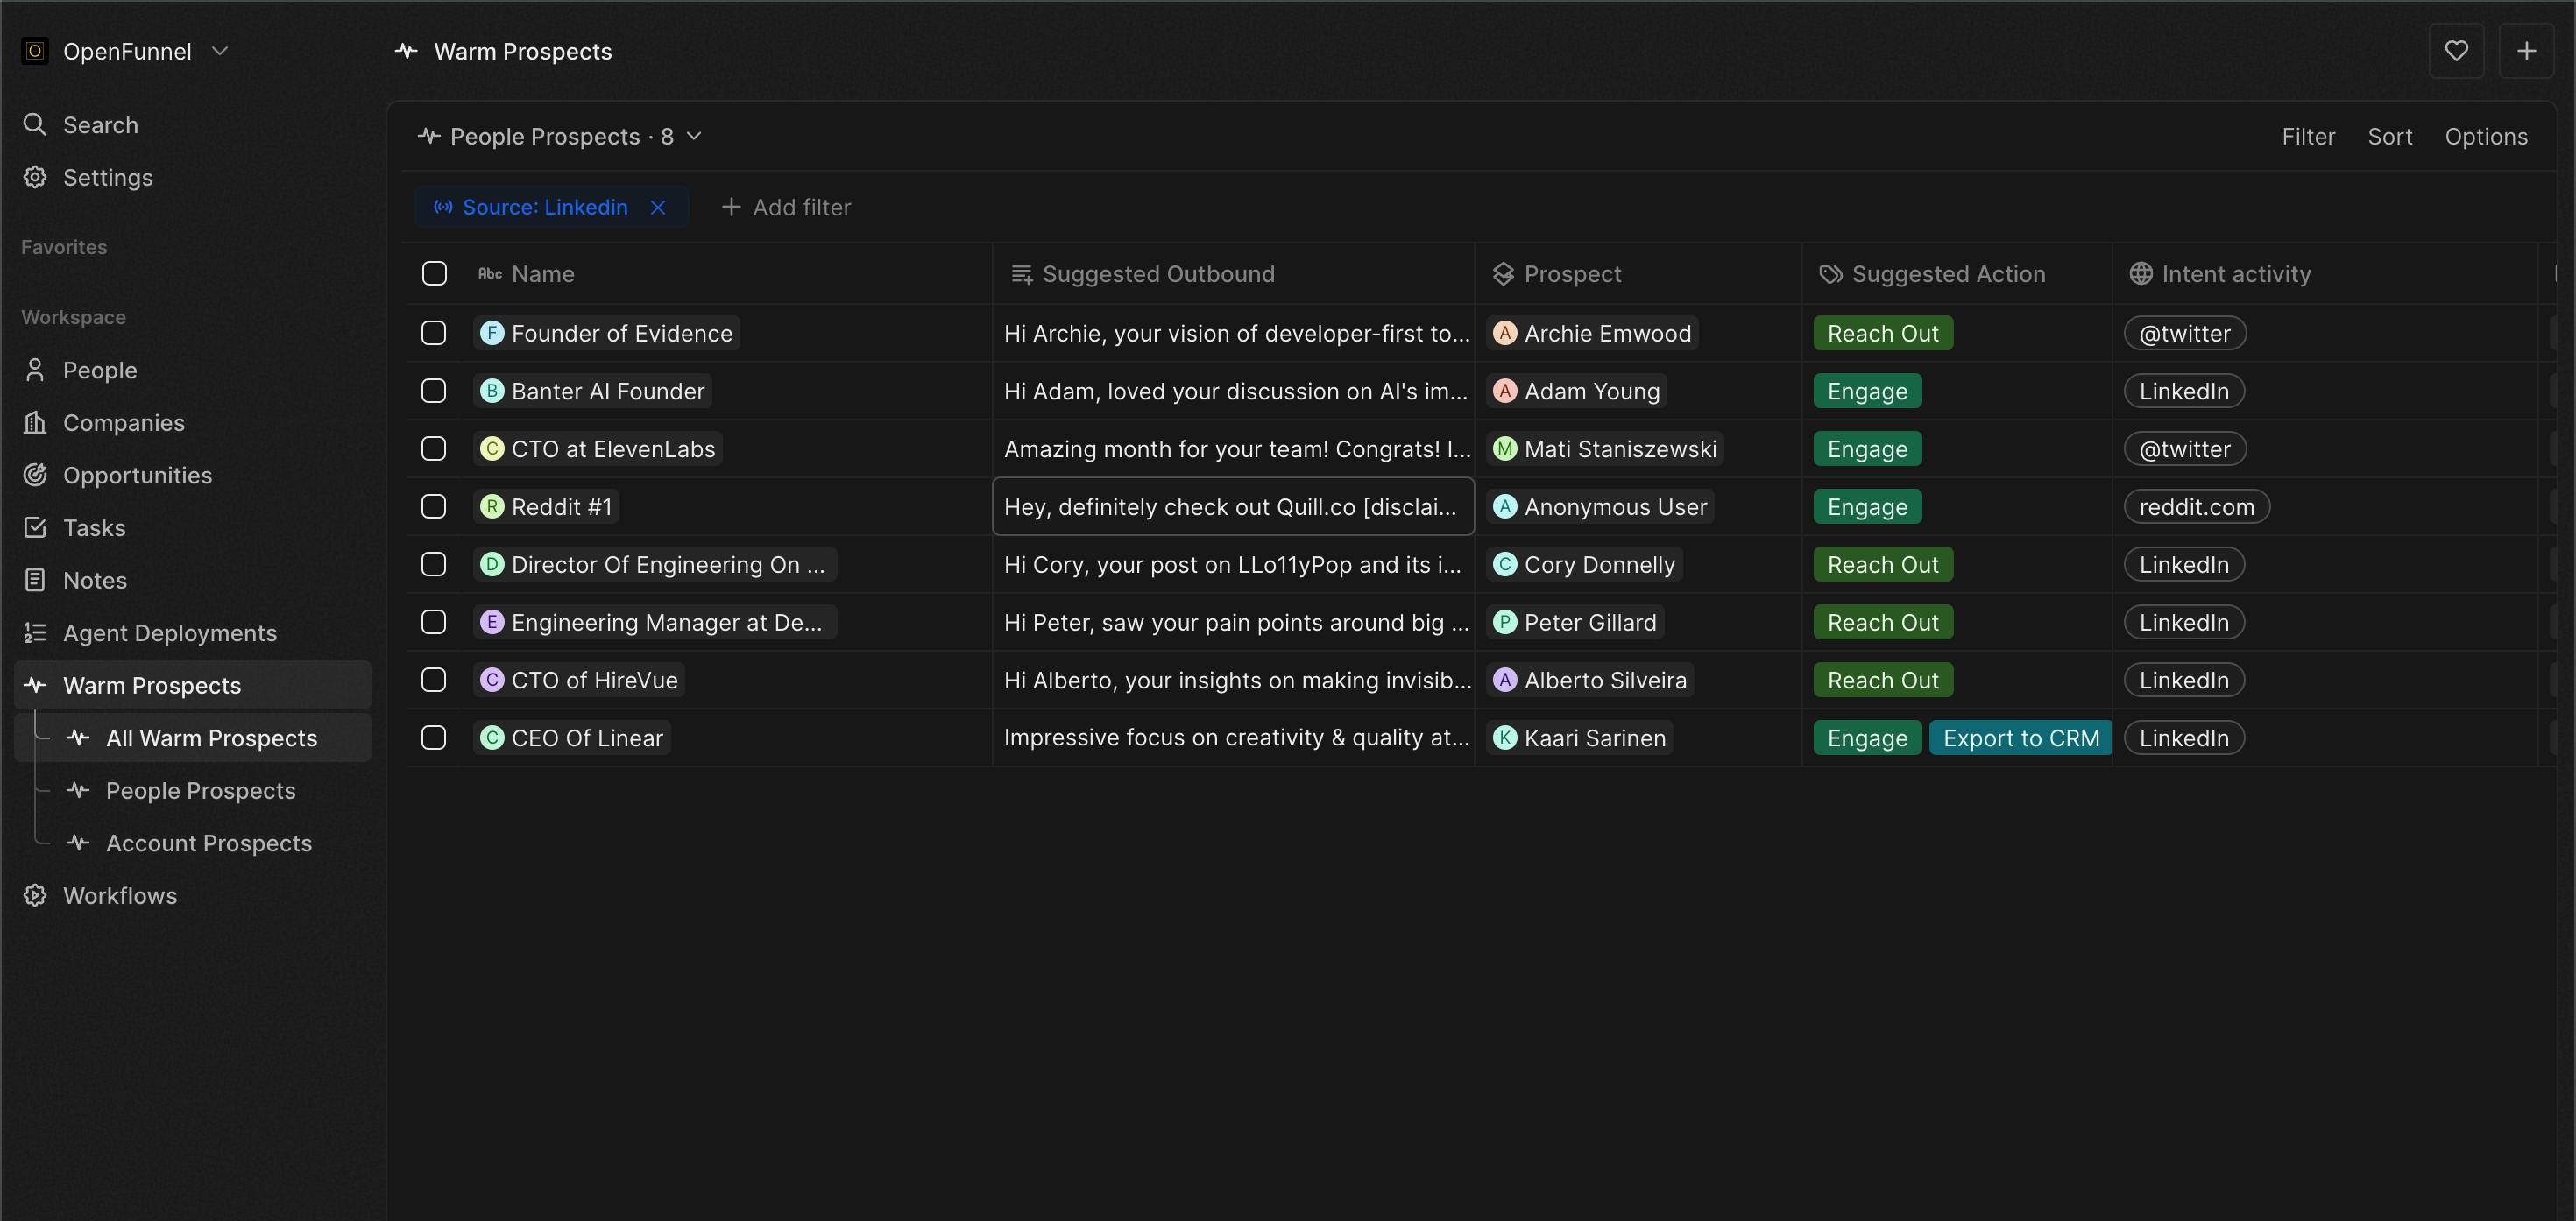2576x1221 pixels.
Task: Select the Director Of Engineering row checkbox
Action: tap(434, 564)
